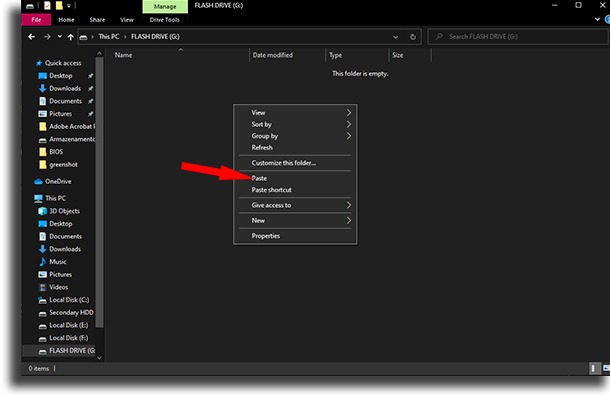The height and width of the screenshot is (395, 610).
Task: Sort by the Type column header
Action: [335, 55]
